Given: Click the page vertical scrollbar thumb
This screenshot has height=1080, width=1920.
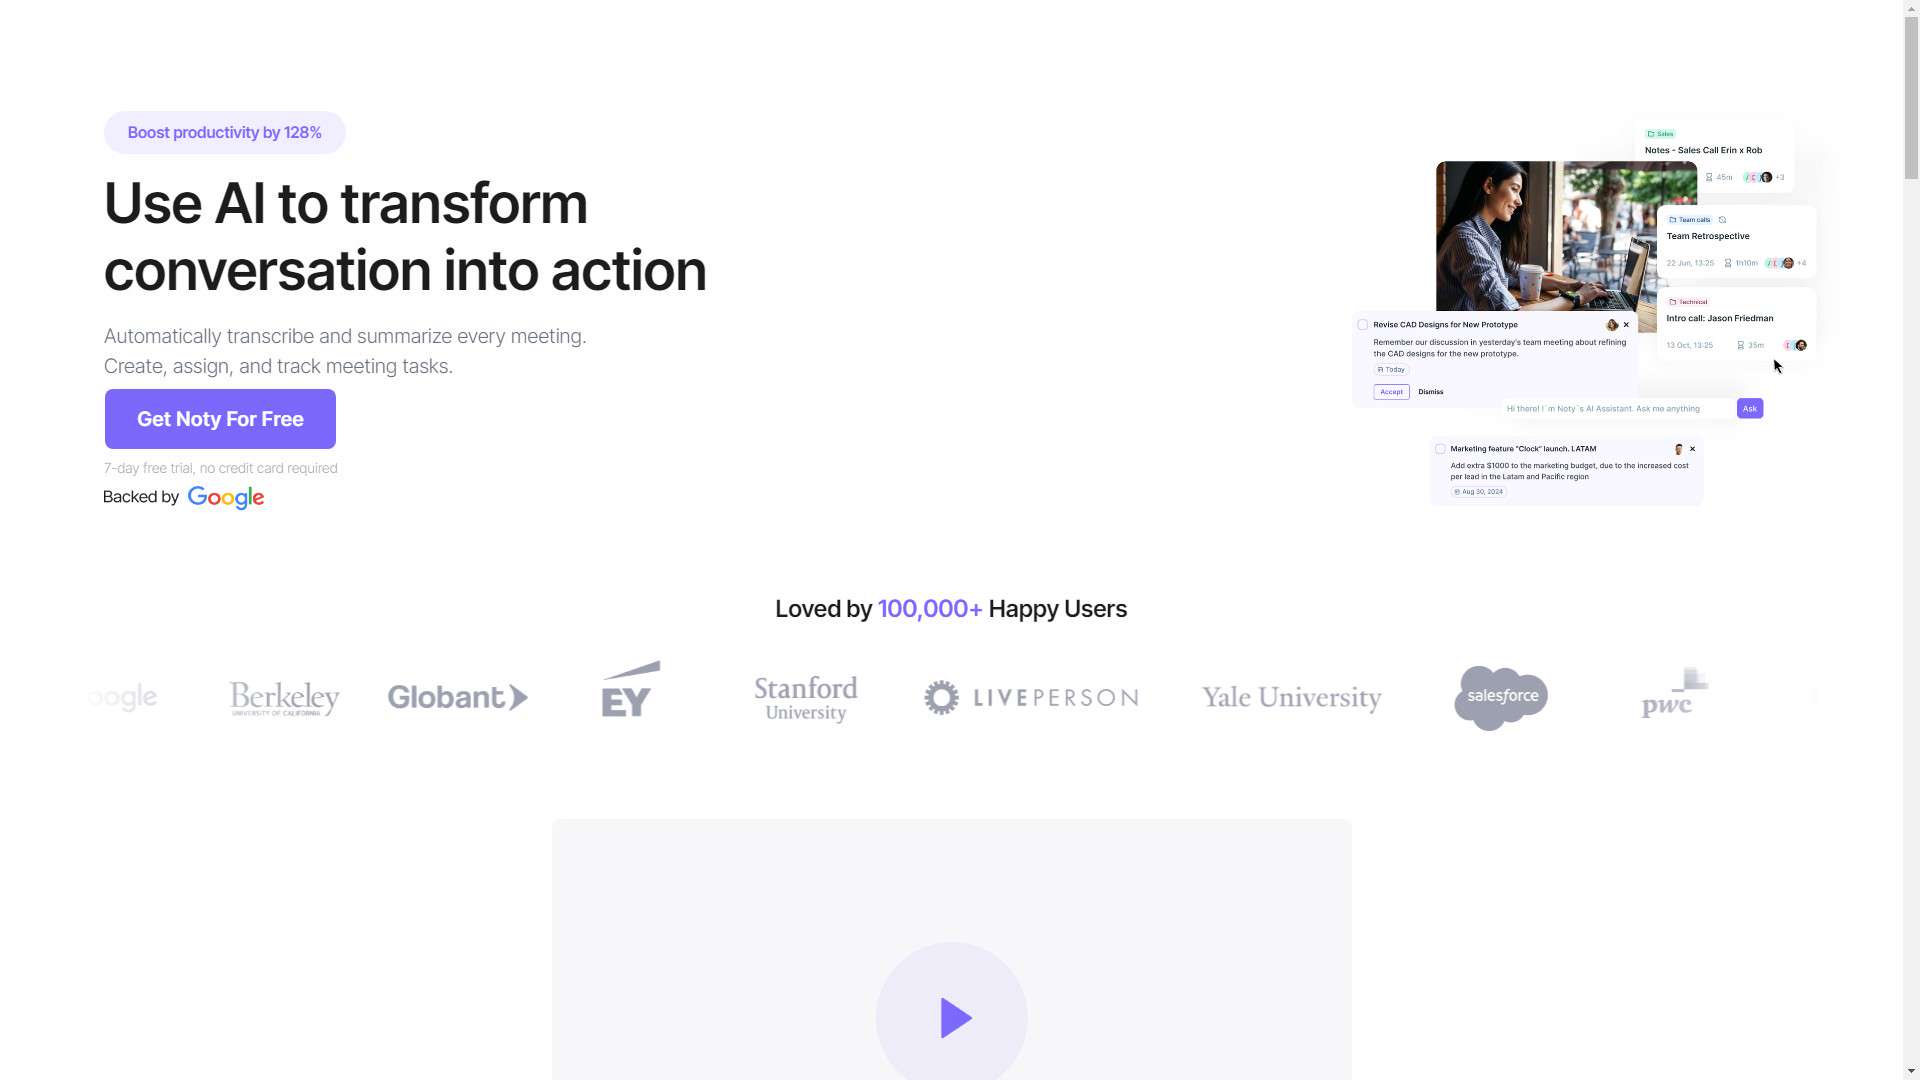Looking at the screenshot, I should 1912,98.
